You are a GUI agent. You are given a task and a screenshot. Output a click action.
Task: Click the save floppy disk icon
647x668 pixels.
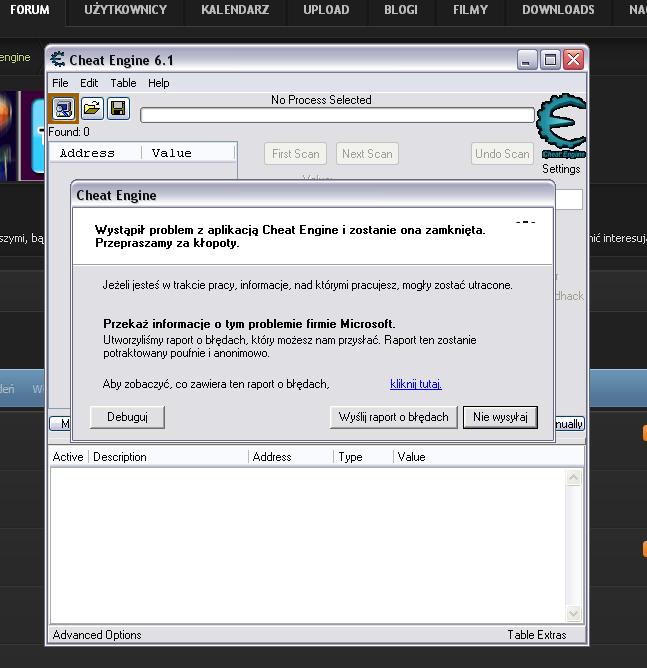coord(118,108)
